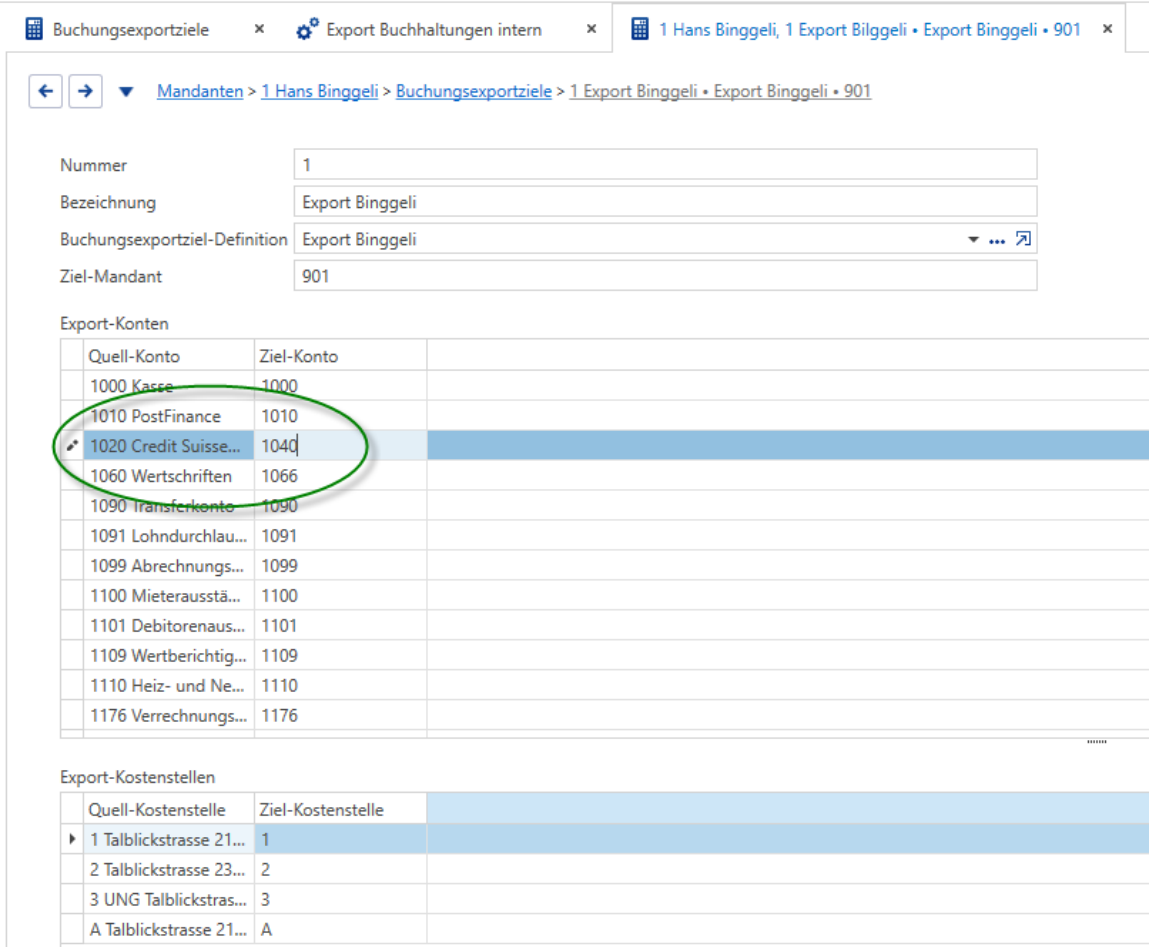Viewport: 1149px width, 947px height.
Task: Click the ellipsis lookup button for Buchungsexportziel-Definition
Action: click(x=997, y=240)
